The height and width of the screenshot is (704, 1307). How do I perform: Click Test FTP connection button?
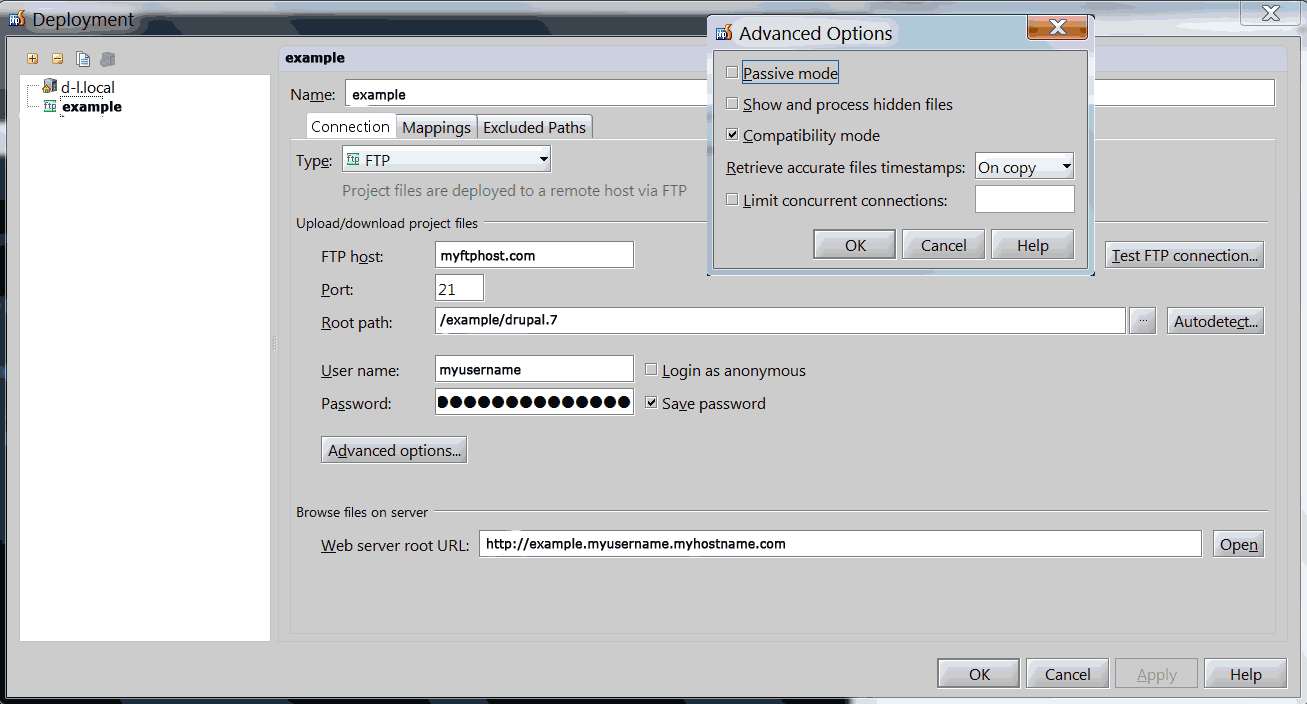point(1185,255)
